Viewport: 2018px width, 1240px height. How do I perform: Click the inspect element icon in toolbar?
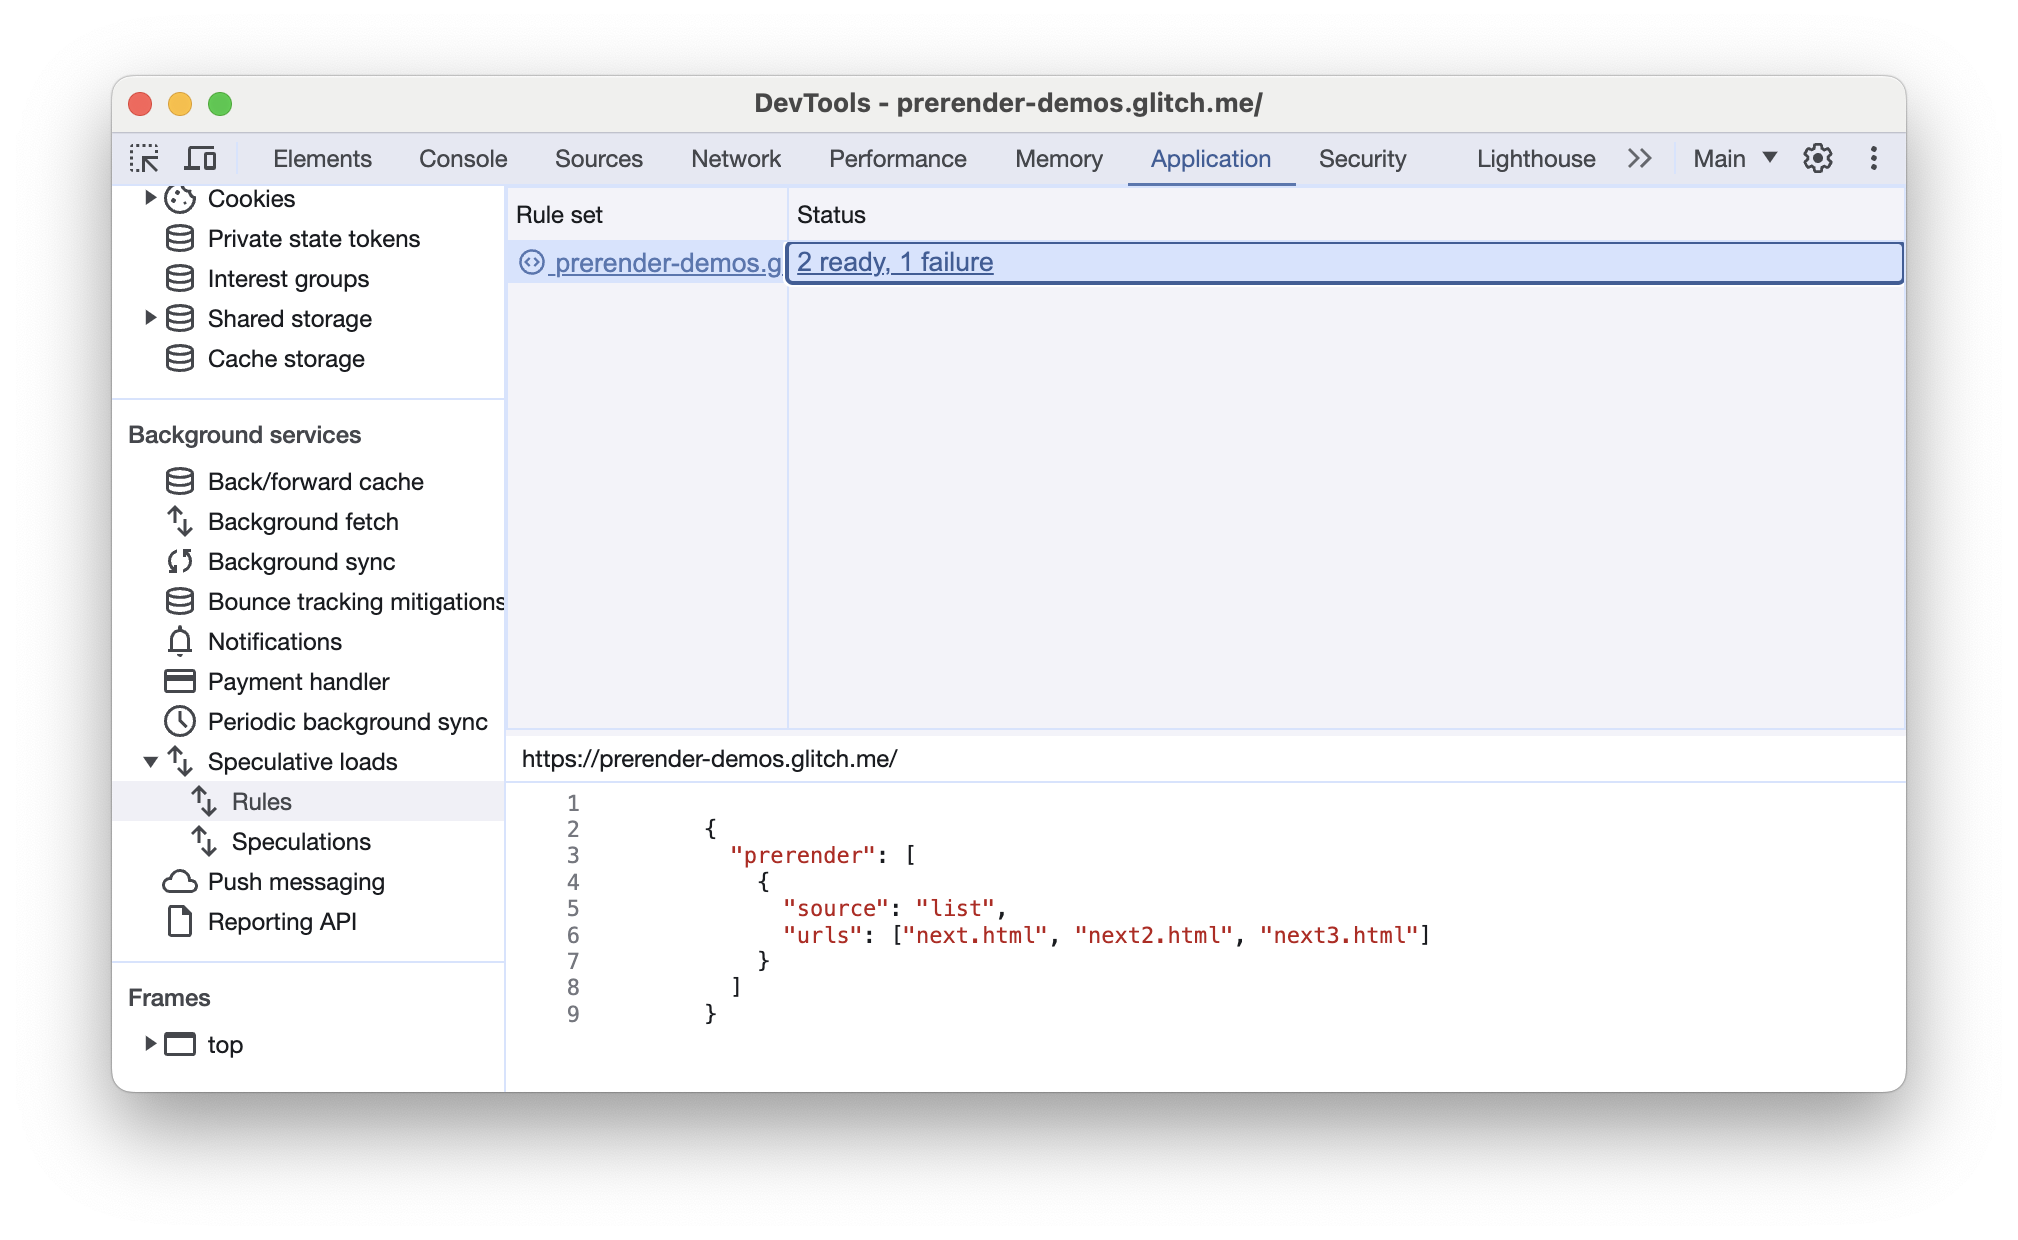pos(146,157)
